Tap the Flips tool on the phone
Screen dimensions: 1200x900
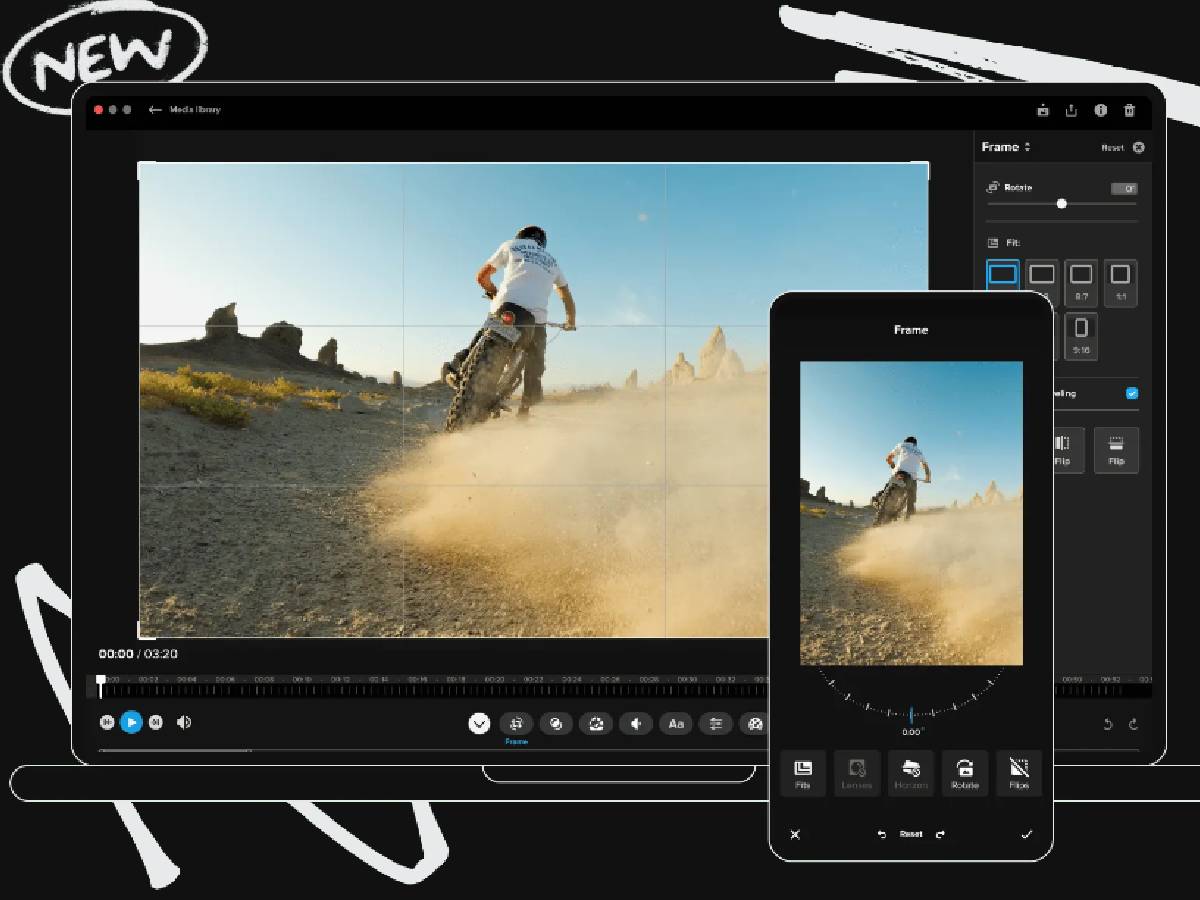pyautogui.click(x=1018, y=772)
